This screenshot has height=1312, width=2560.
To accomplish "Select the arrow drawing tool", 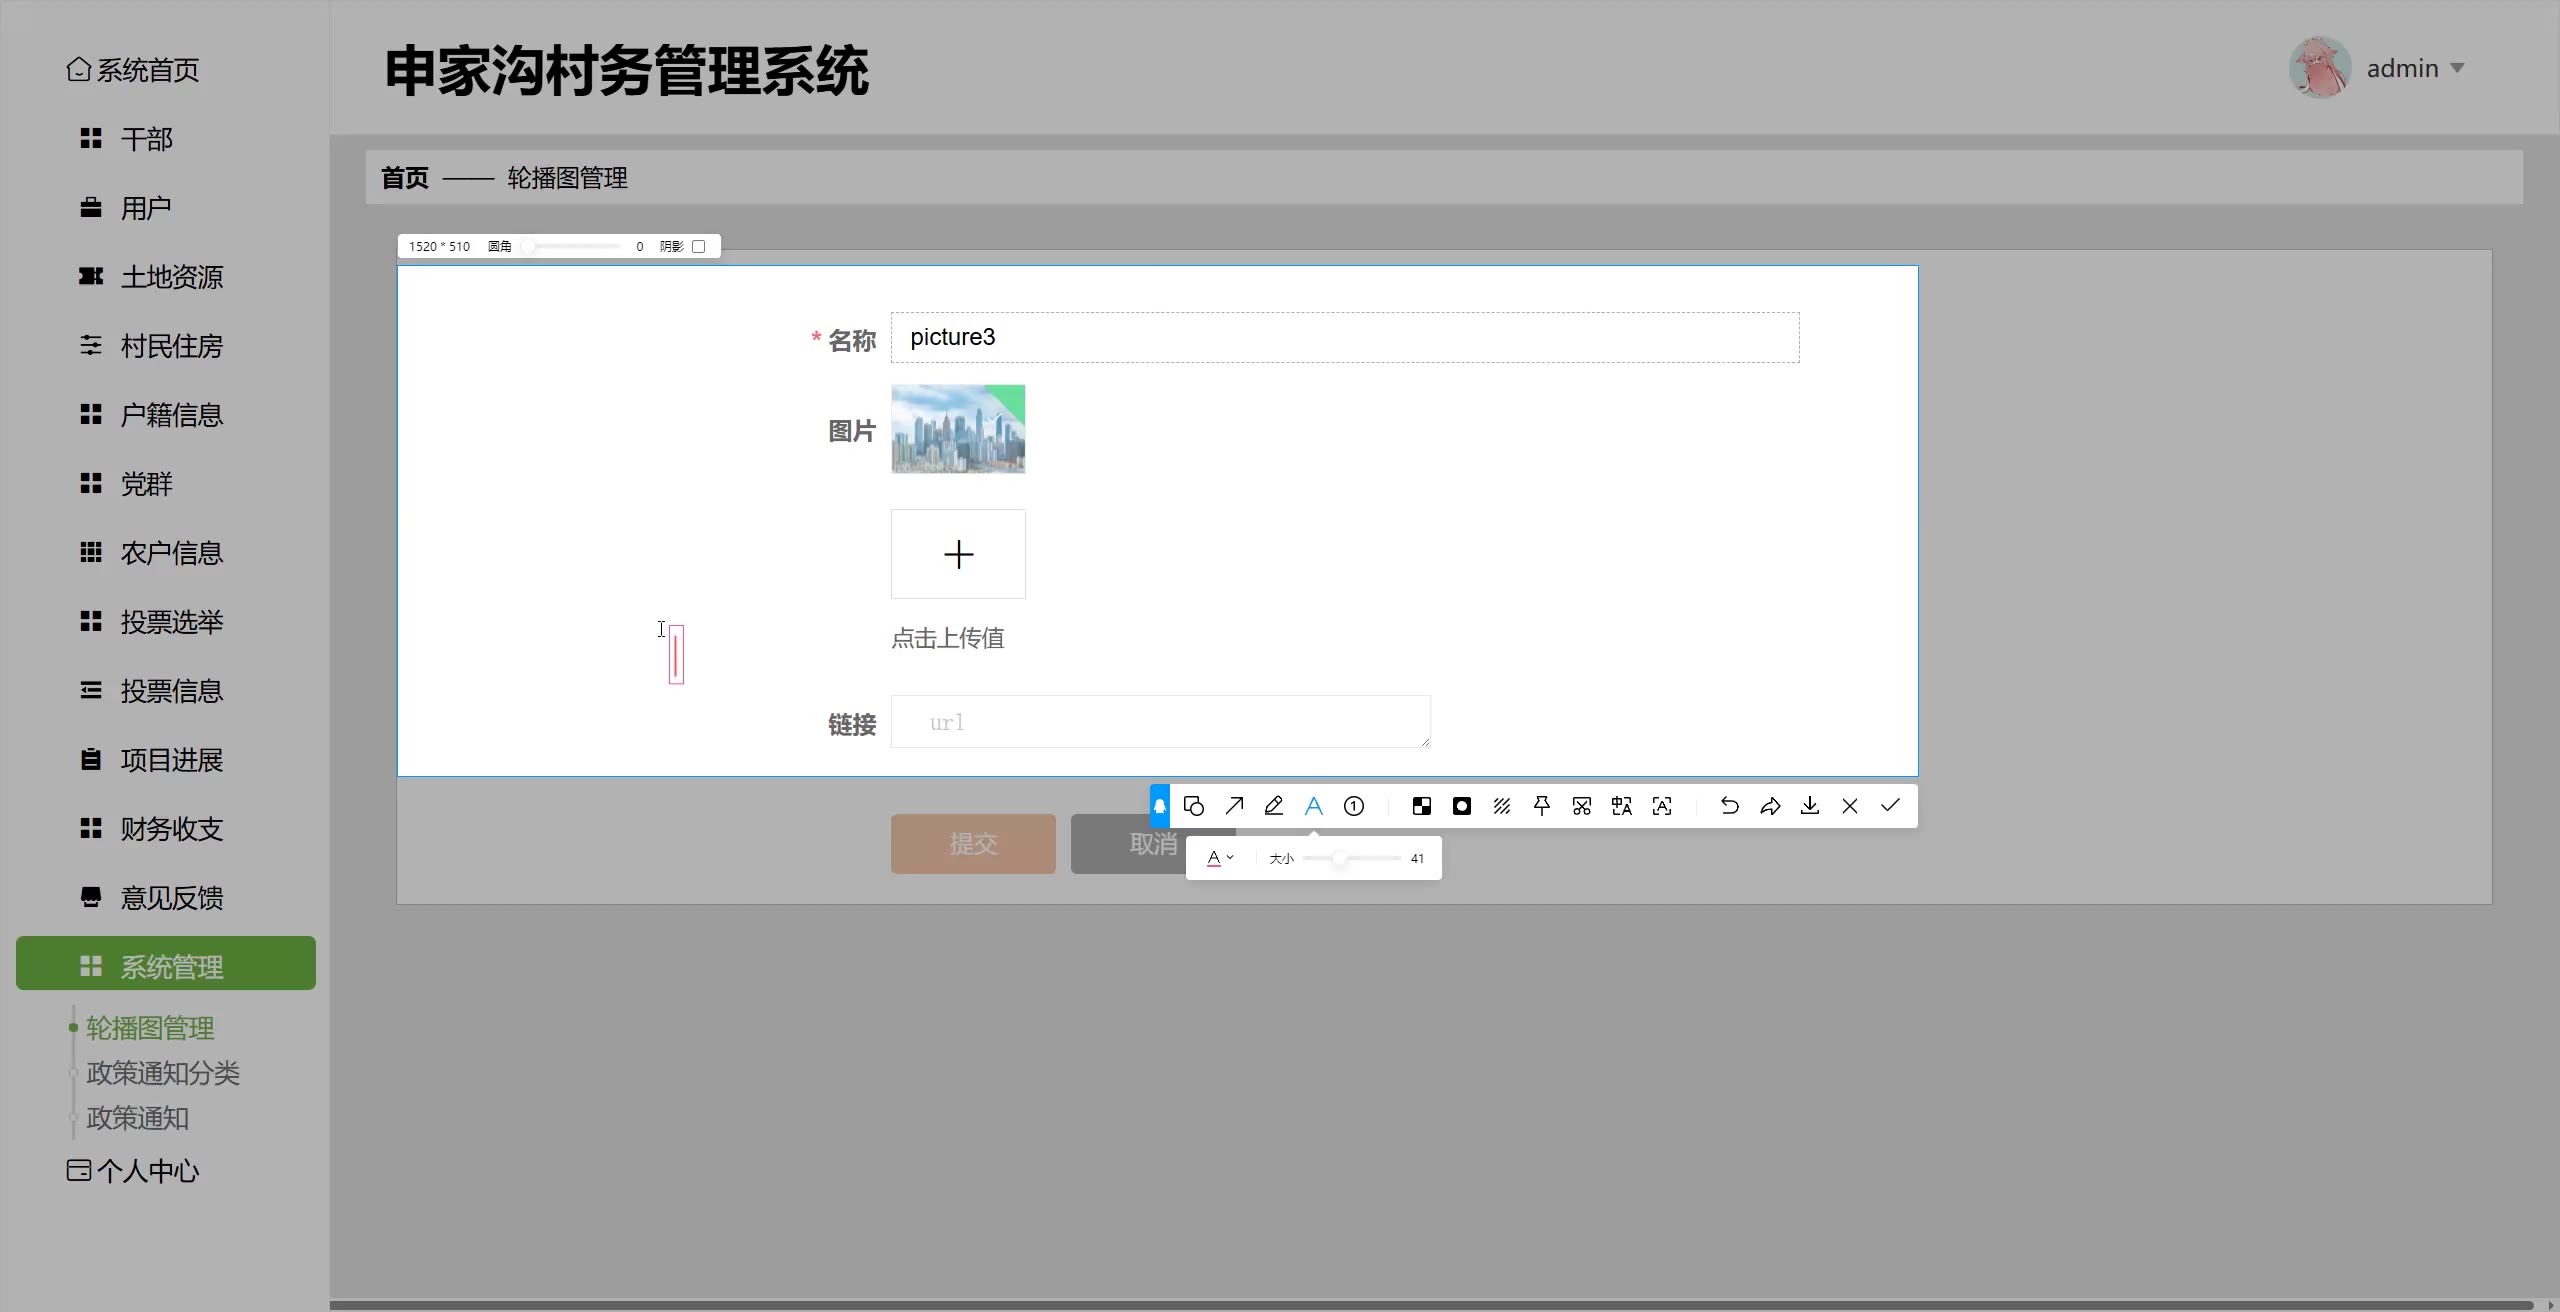I will (1234, 806).
